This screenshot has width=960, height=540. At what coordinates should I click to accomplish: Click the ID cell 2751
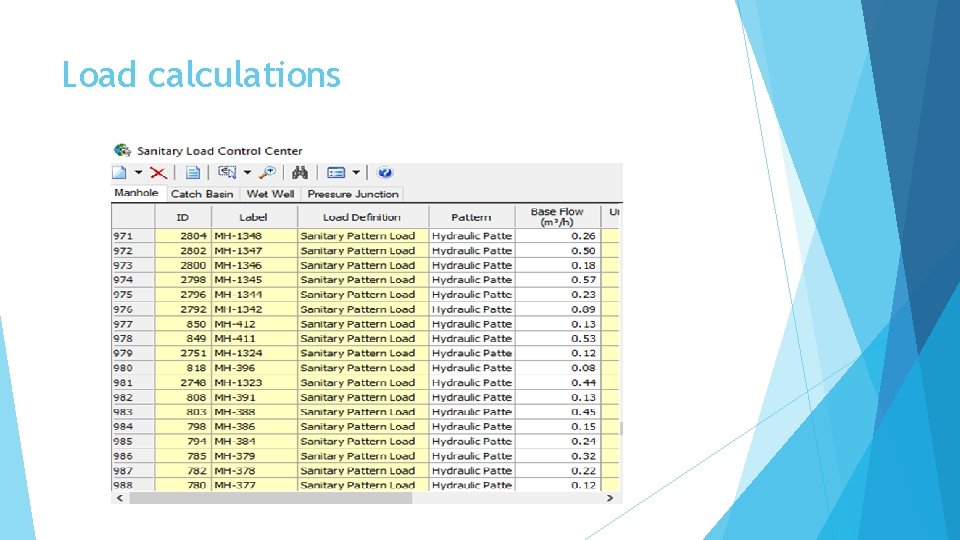click(x=183, y=353)
